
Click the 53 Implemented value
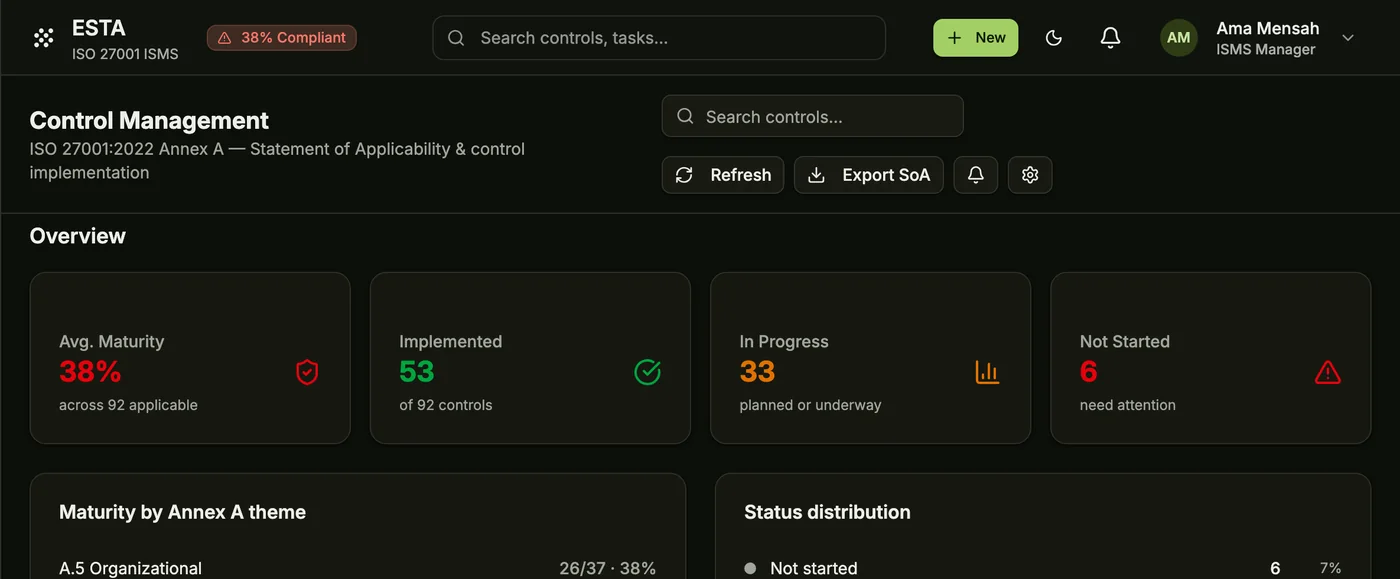tap(417, 372)
